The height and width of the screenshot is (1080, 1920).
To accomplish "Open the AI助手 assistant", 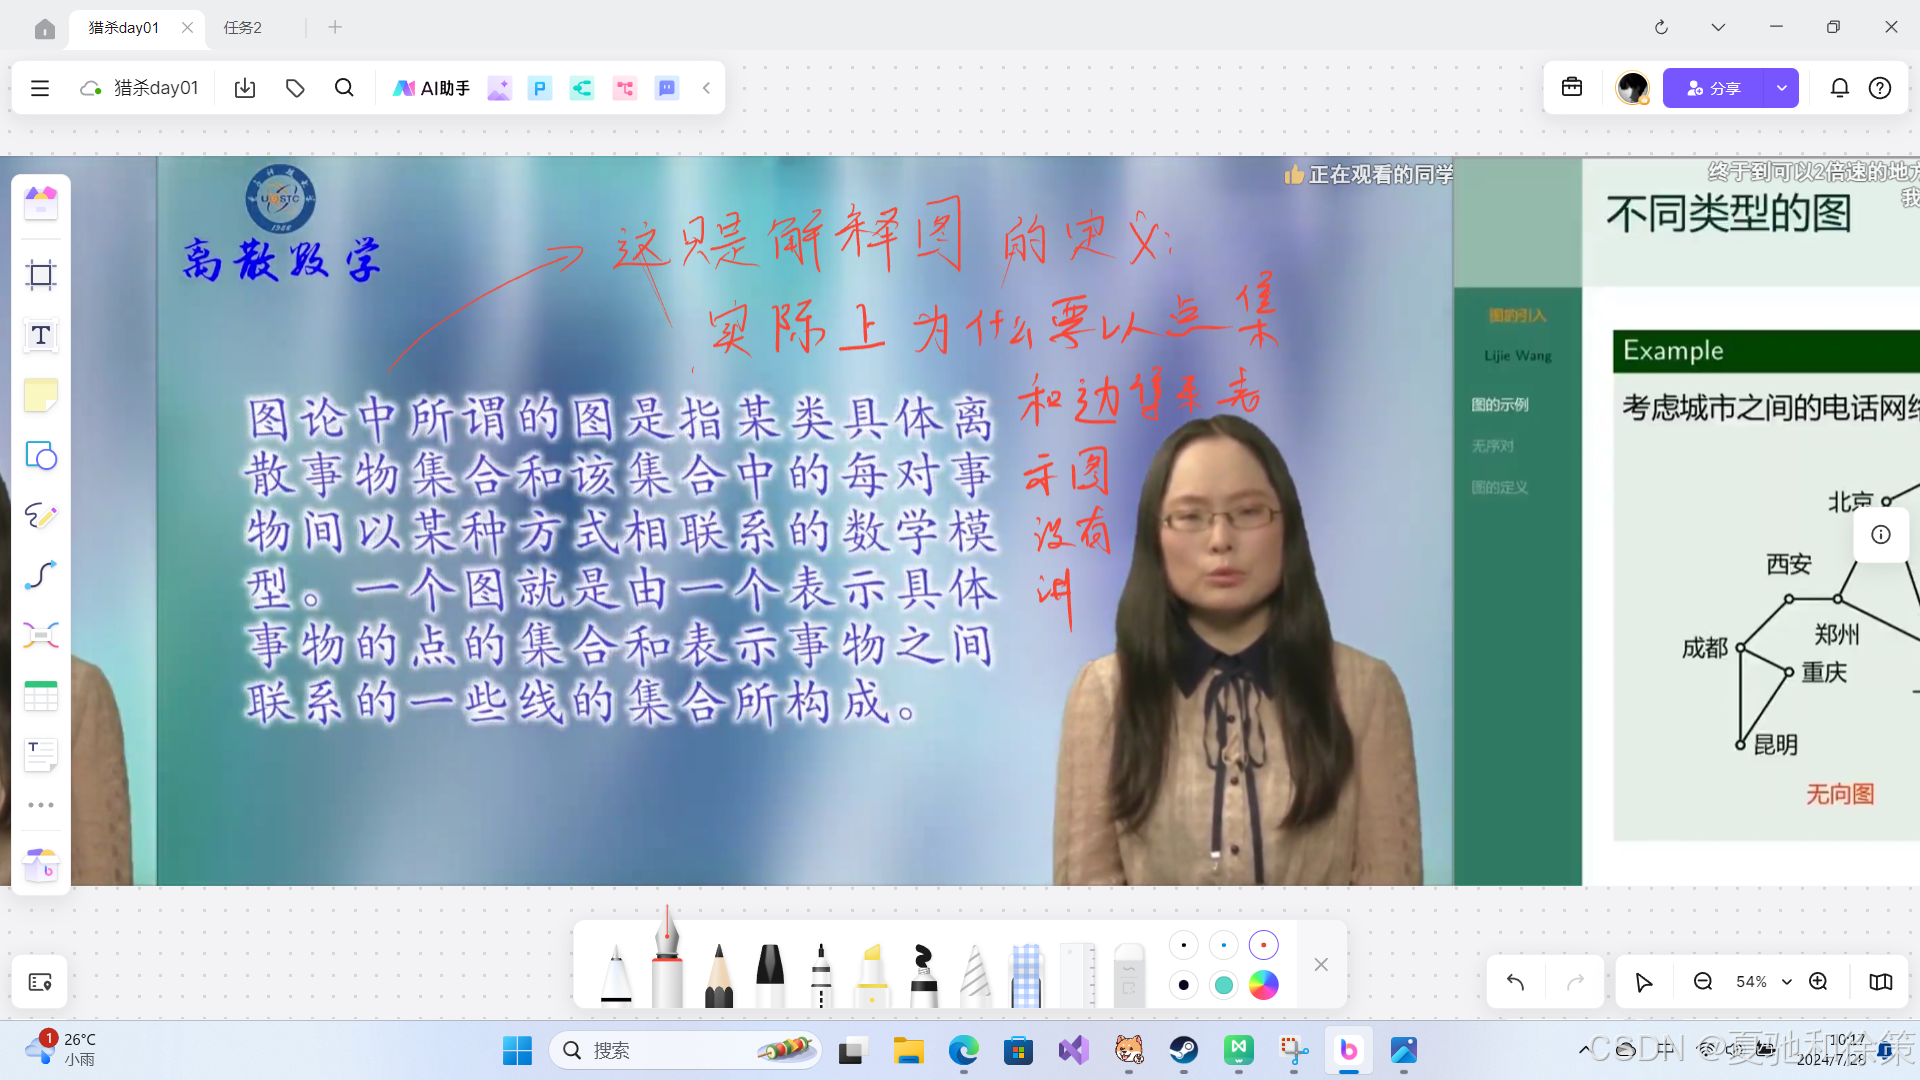I will click(431, 88).
